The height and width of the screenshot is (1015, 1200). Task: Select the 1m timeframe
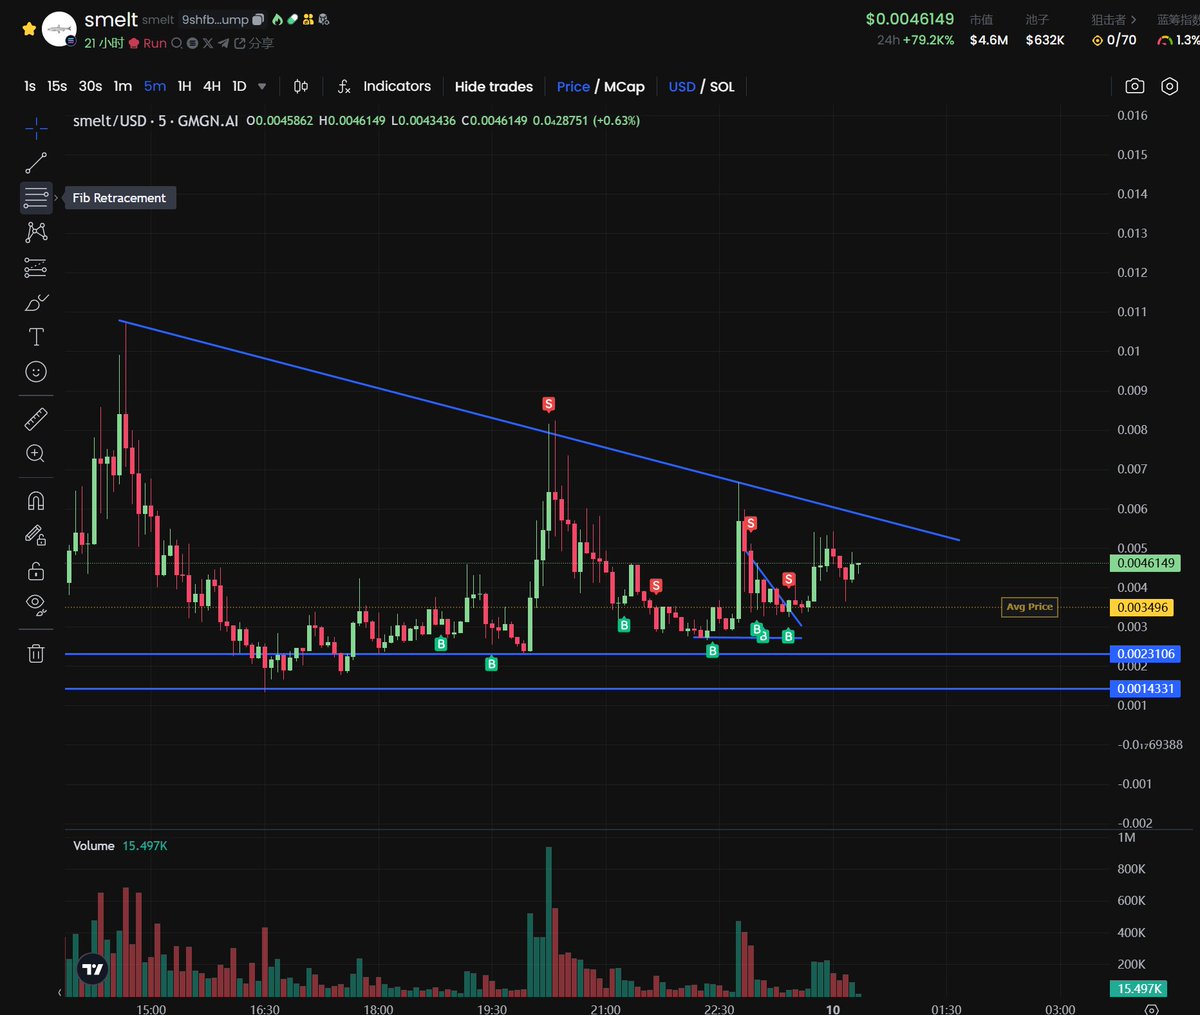click(123, 87)
